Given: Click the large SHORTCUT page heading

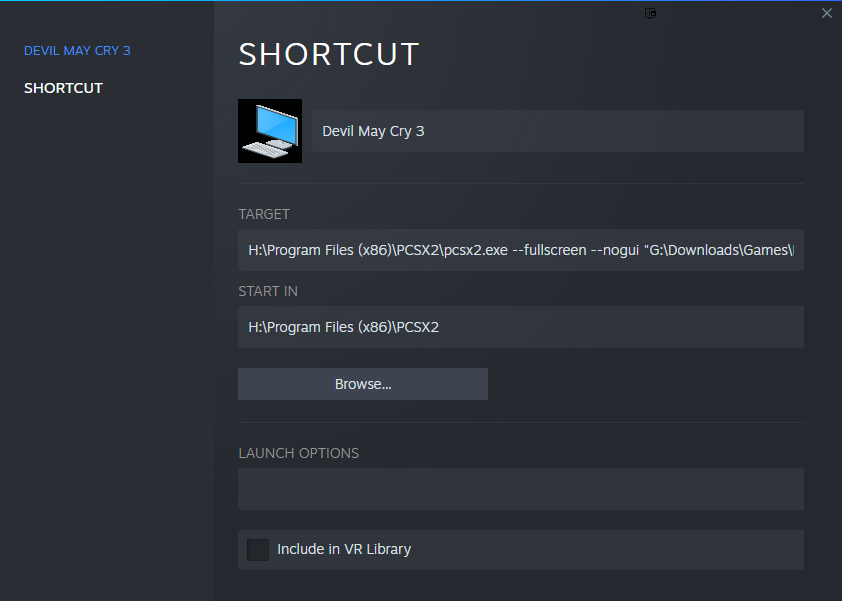Looking at the screenshot, I should [x=329, y=54].
